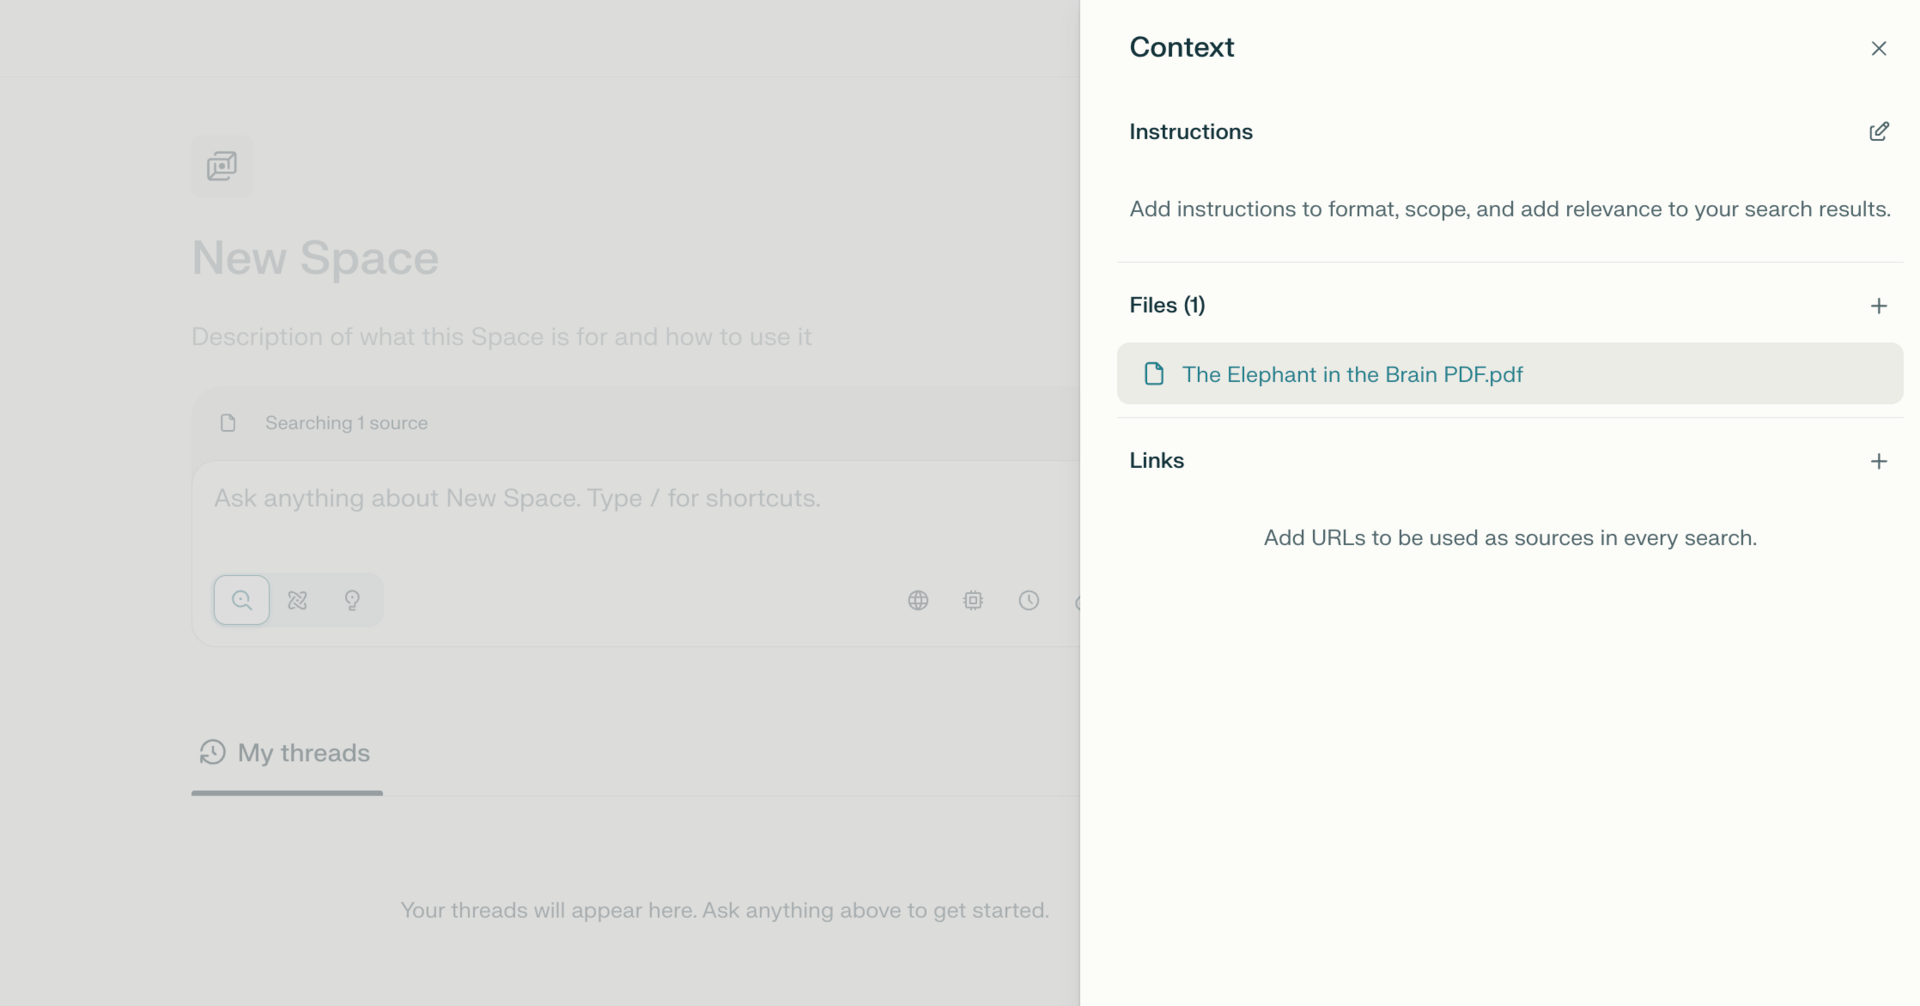The width and height of the screenshot is (1920, 1006).
Task: Click the New Space title
Action: [315, 258]
